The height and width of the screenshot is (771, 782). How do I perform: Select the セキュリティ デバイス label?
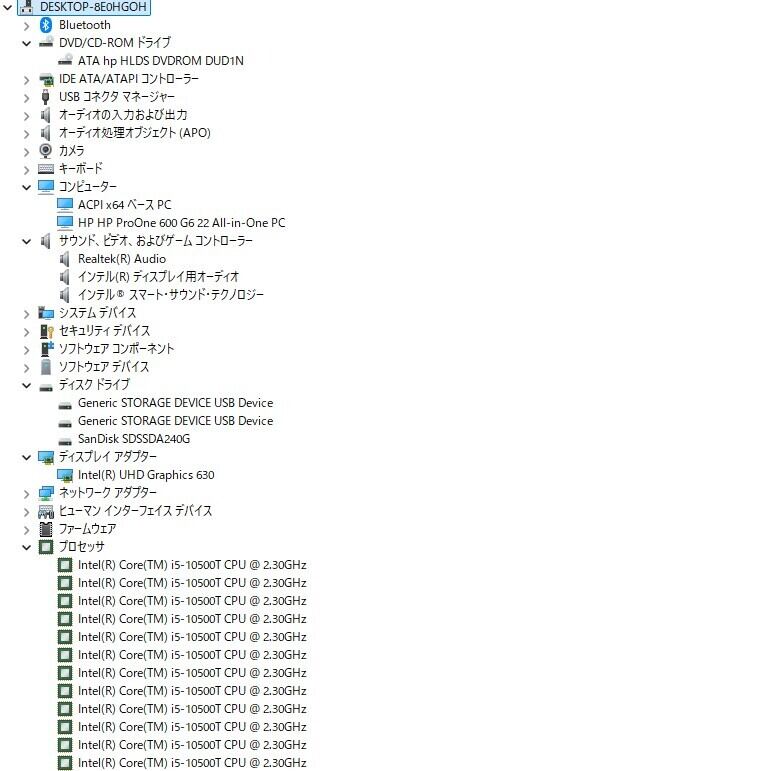pos(104,331)
